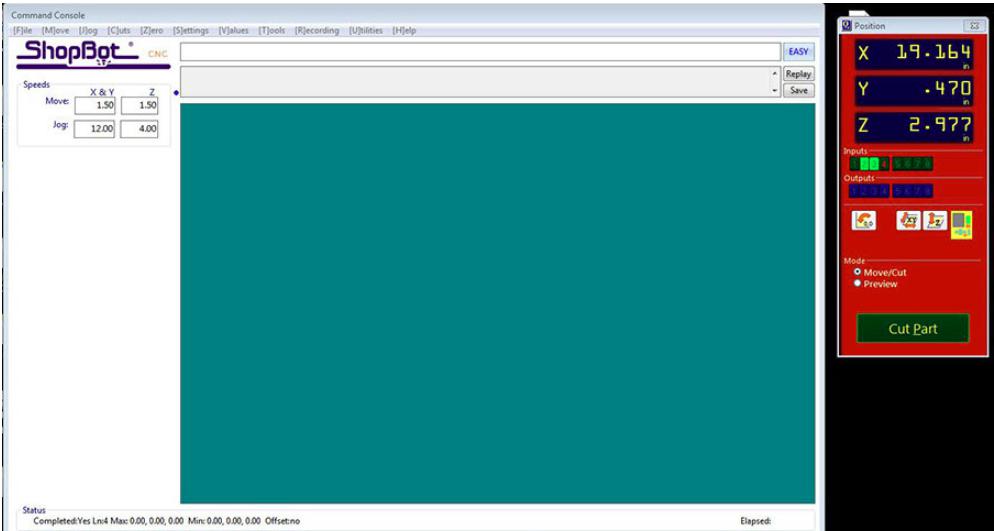994x531 pixels.
Task: Select the Move/Cut mode radio button
Action: point(858,272)
